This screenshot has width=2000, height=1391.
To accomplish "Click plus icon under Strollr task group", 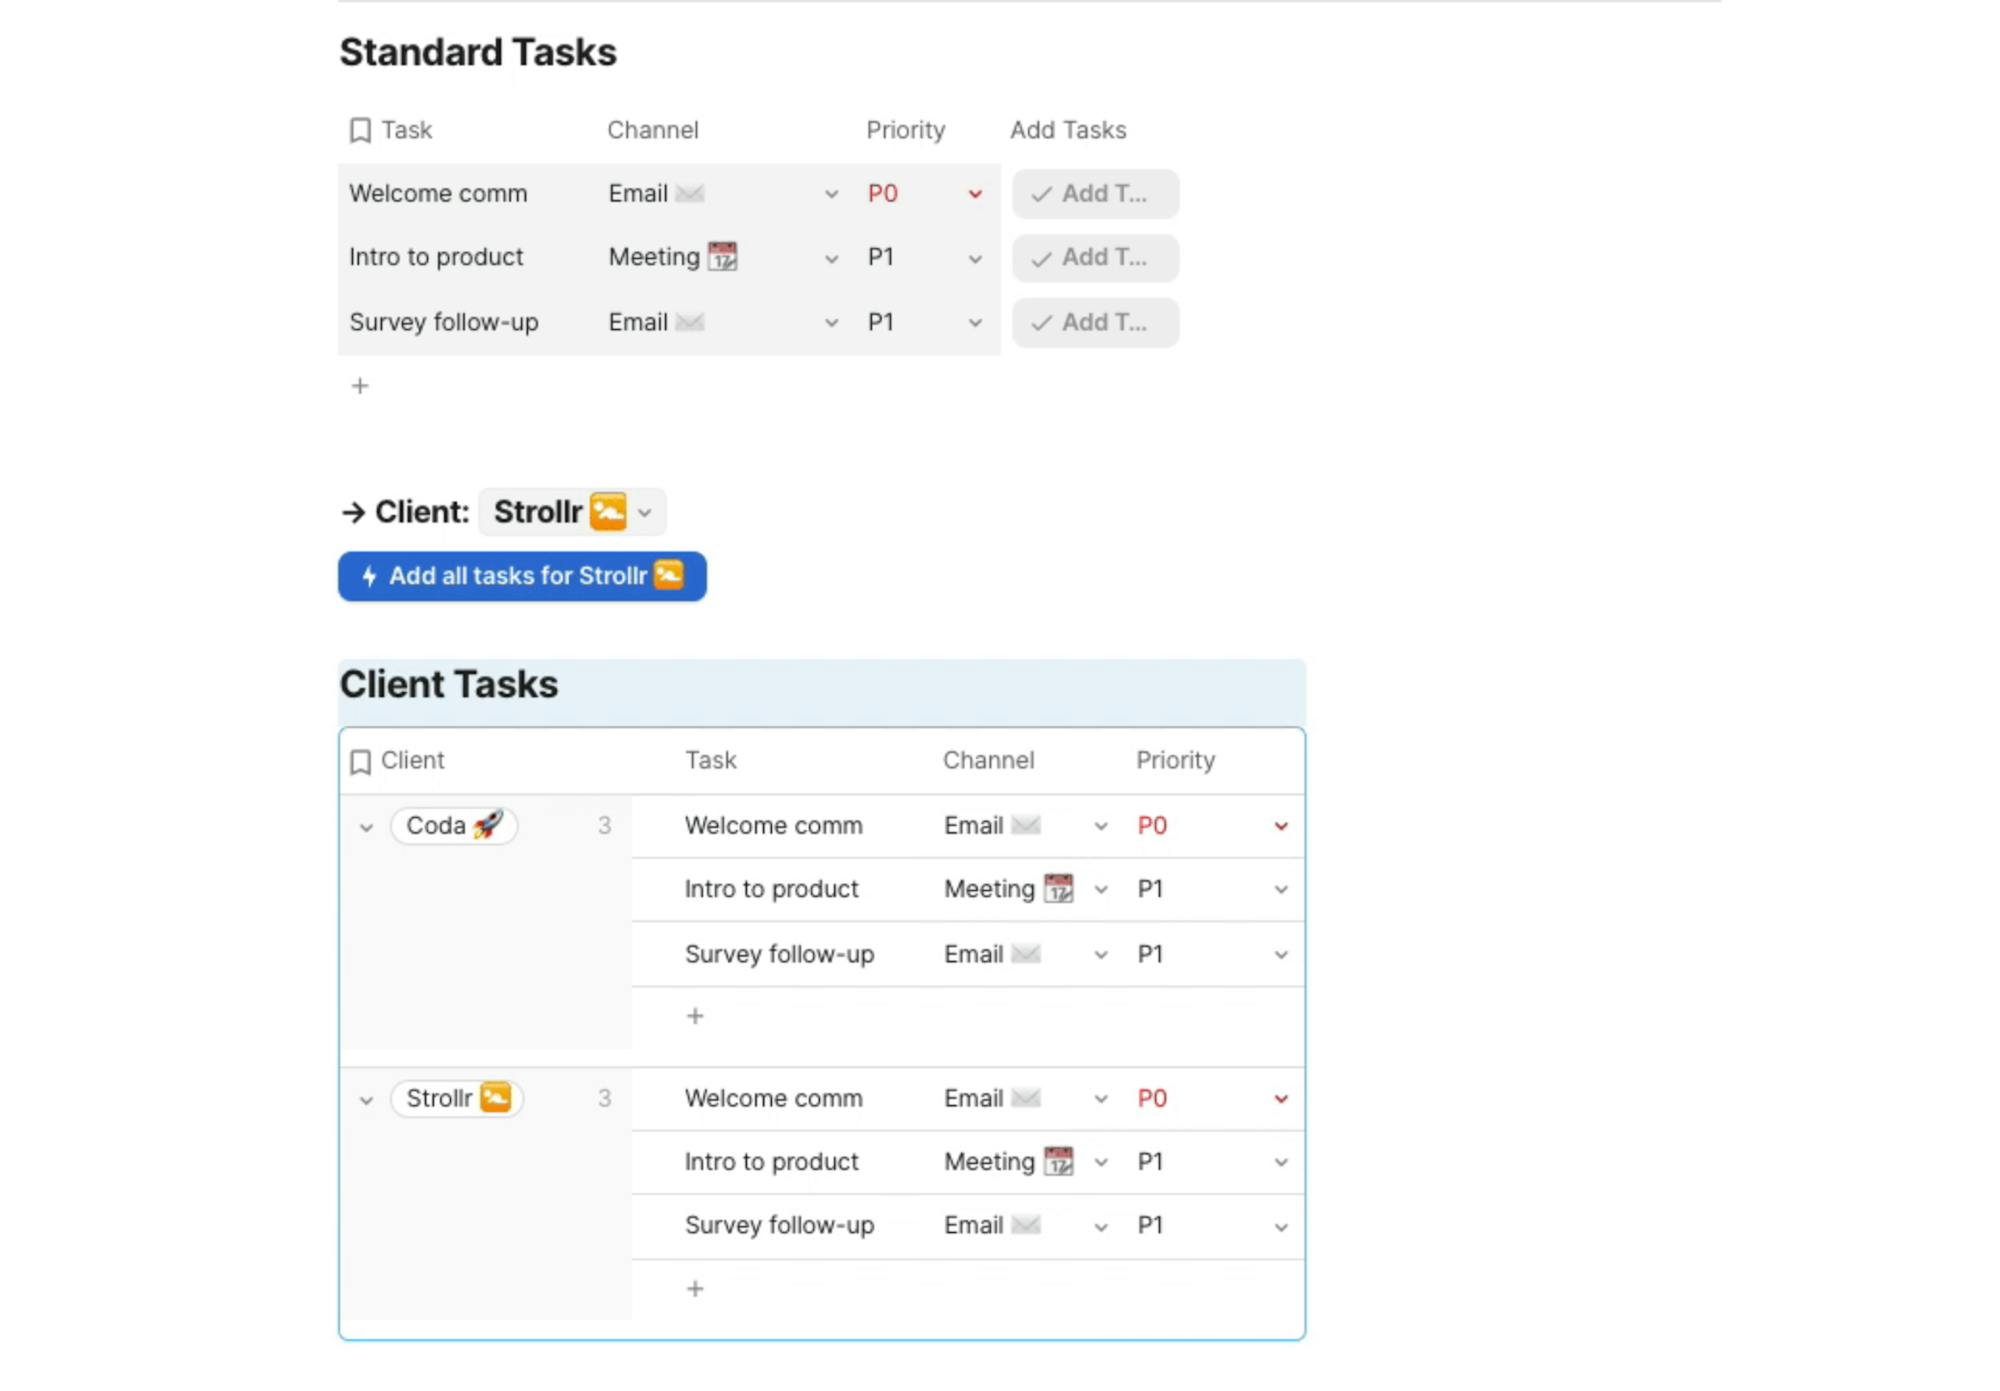I will 695,1289.
